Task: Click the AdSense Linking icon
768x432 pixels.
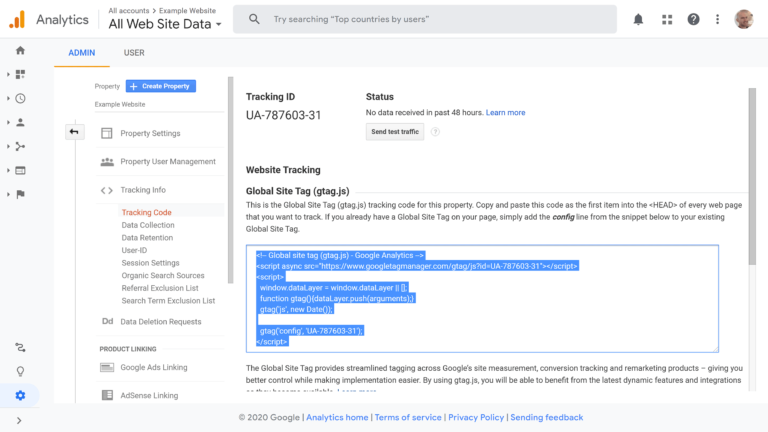Action: click(x=107, y=395)
